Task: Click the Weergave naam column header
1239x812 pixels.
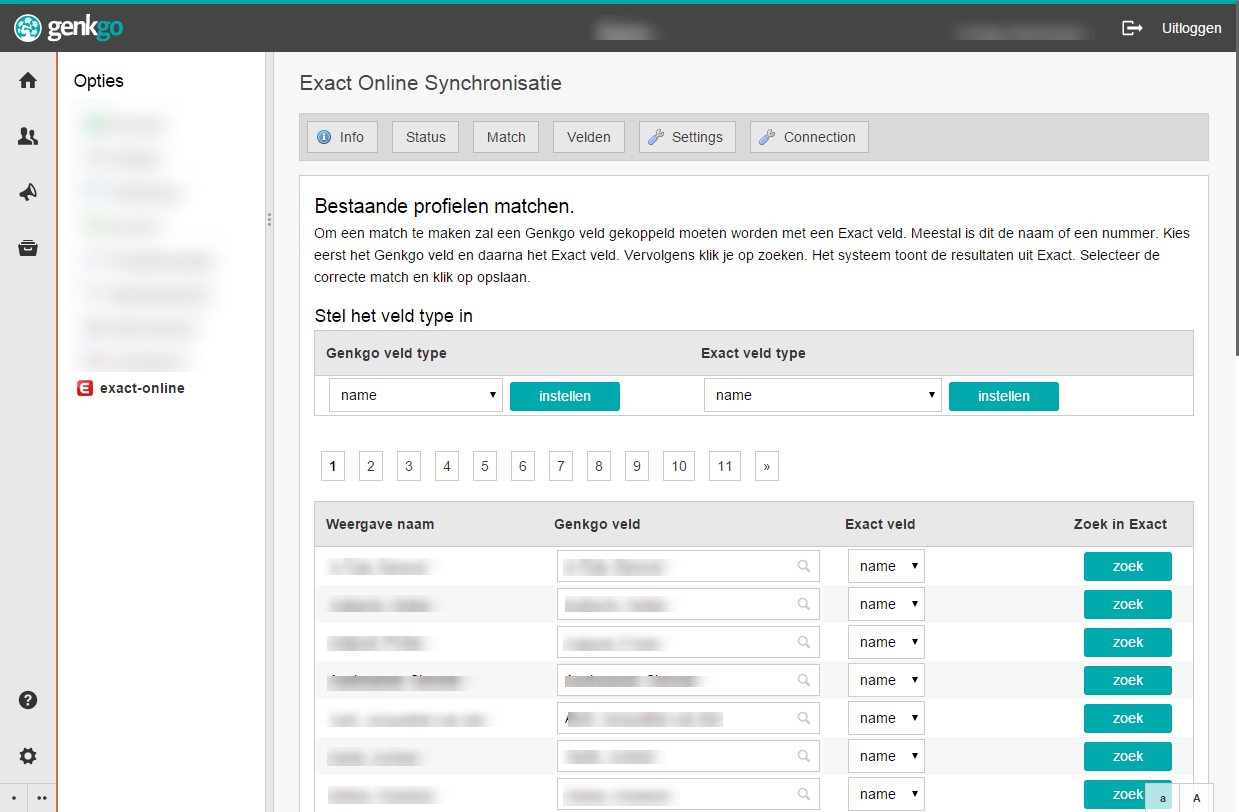Action: coord(380,524)
